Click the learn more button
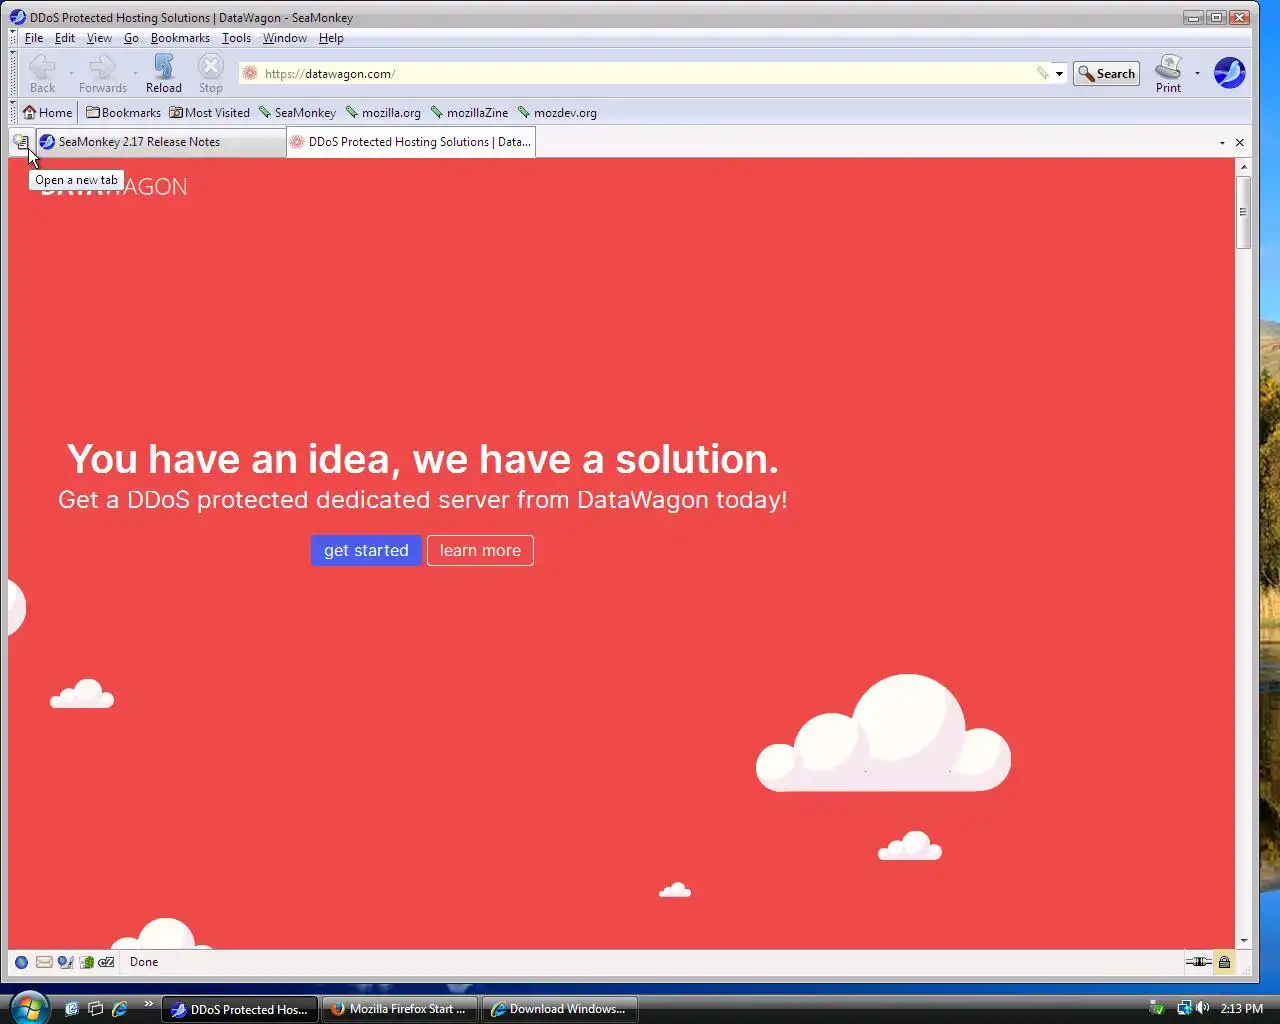The width and height of the screenshot is (1280, 1024). click(x=480, y=550)
